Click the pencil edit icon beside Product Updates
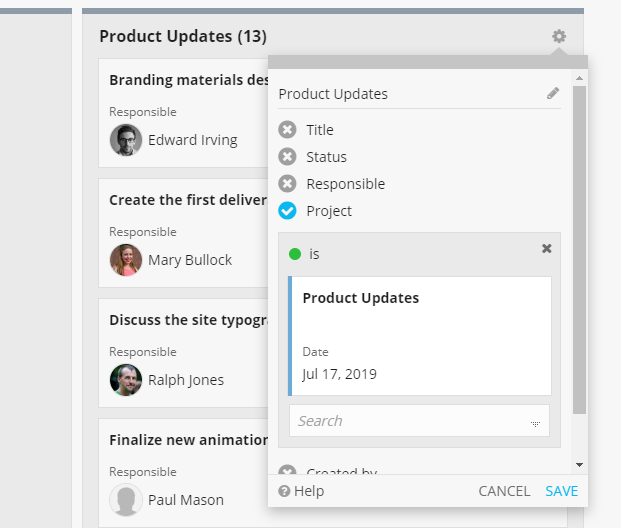Screen dimensions: 621x528 click(x=553, y=94)
